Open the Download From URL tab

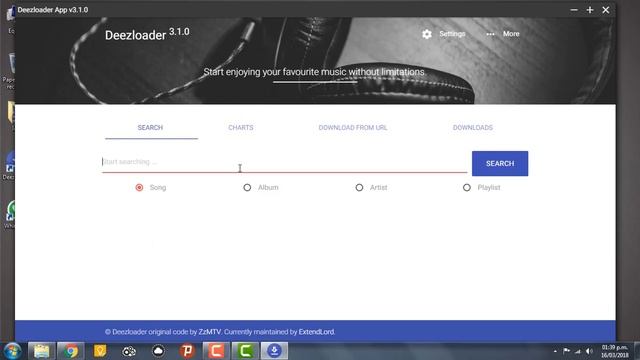(353, 127)
